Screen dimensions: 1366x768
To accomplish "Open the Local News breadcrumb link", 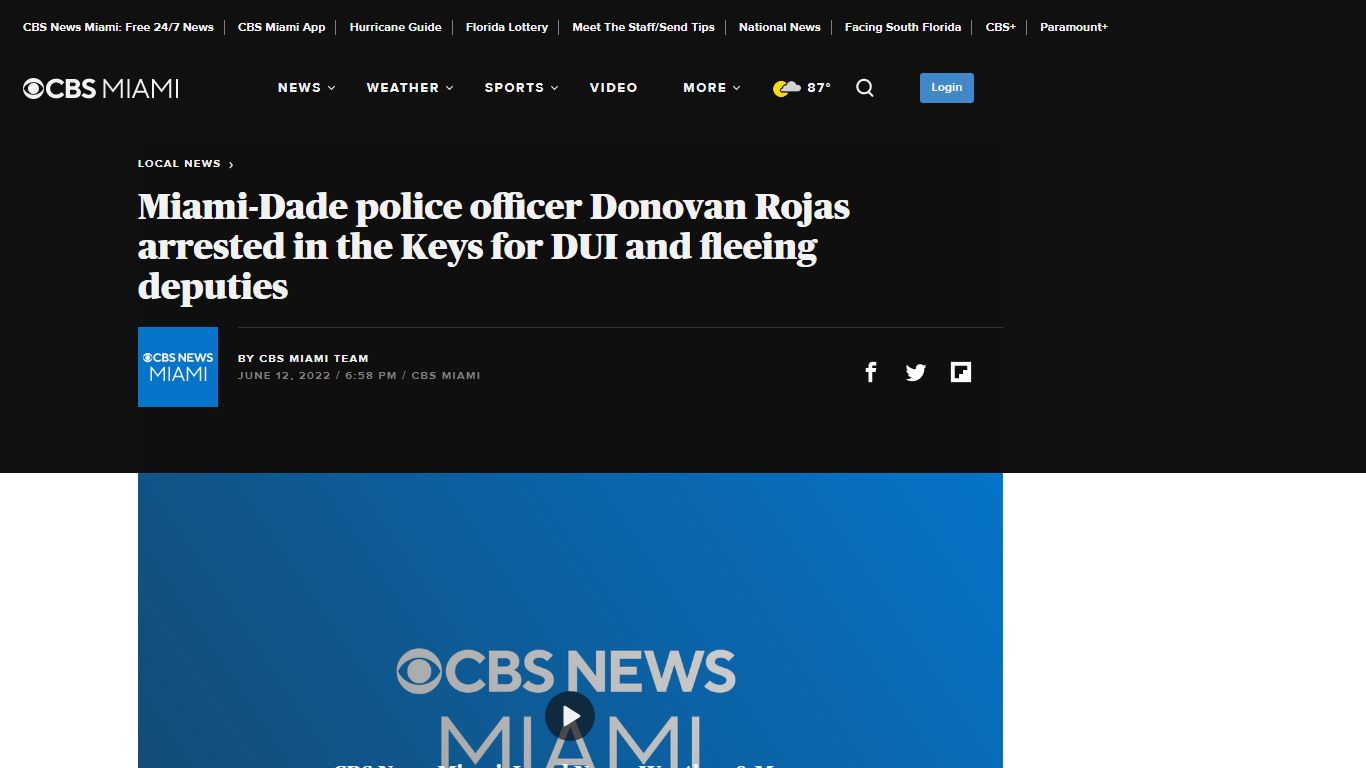I will [186, 164].
